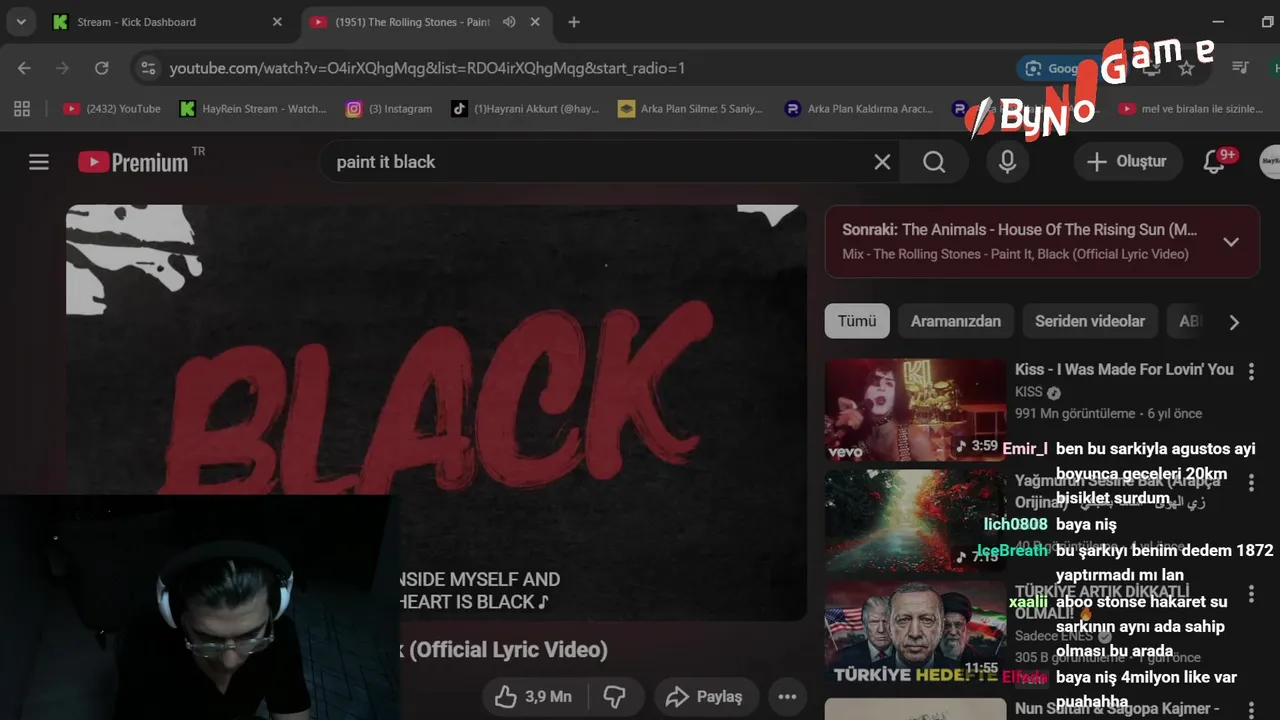Open Arka Plan Kaldırma Aracı bookmark
This screenshot has height=720, width=1280.
[x=859, y=109]
